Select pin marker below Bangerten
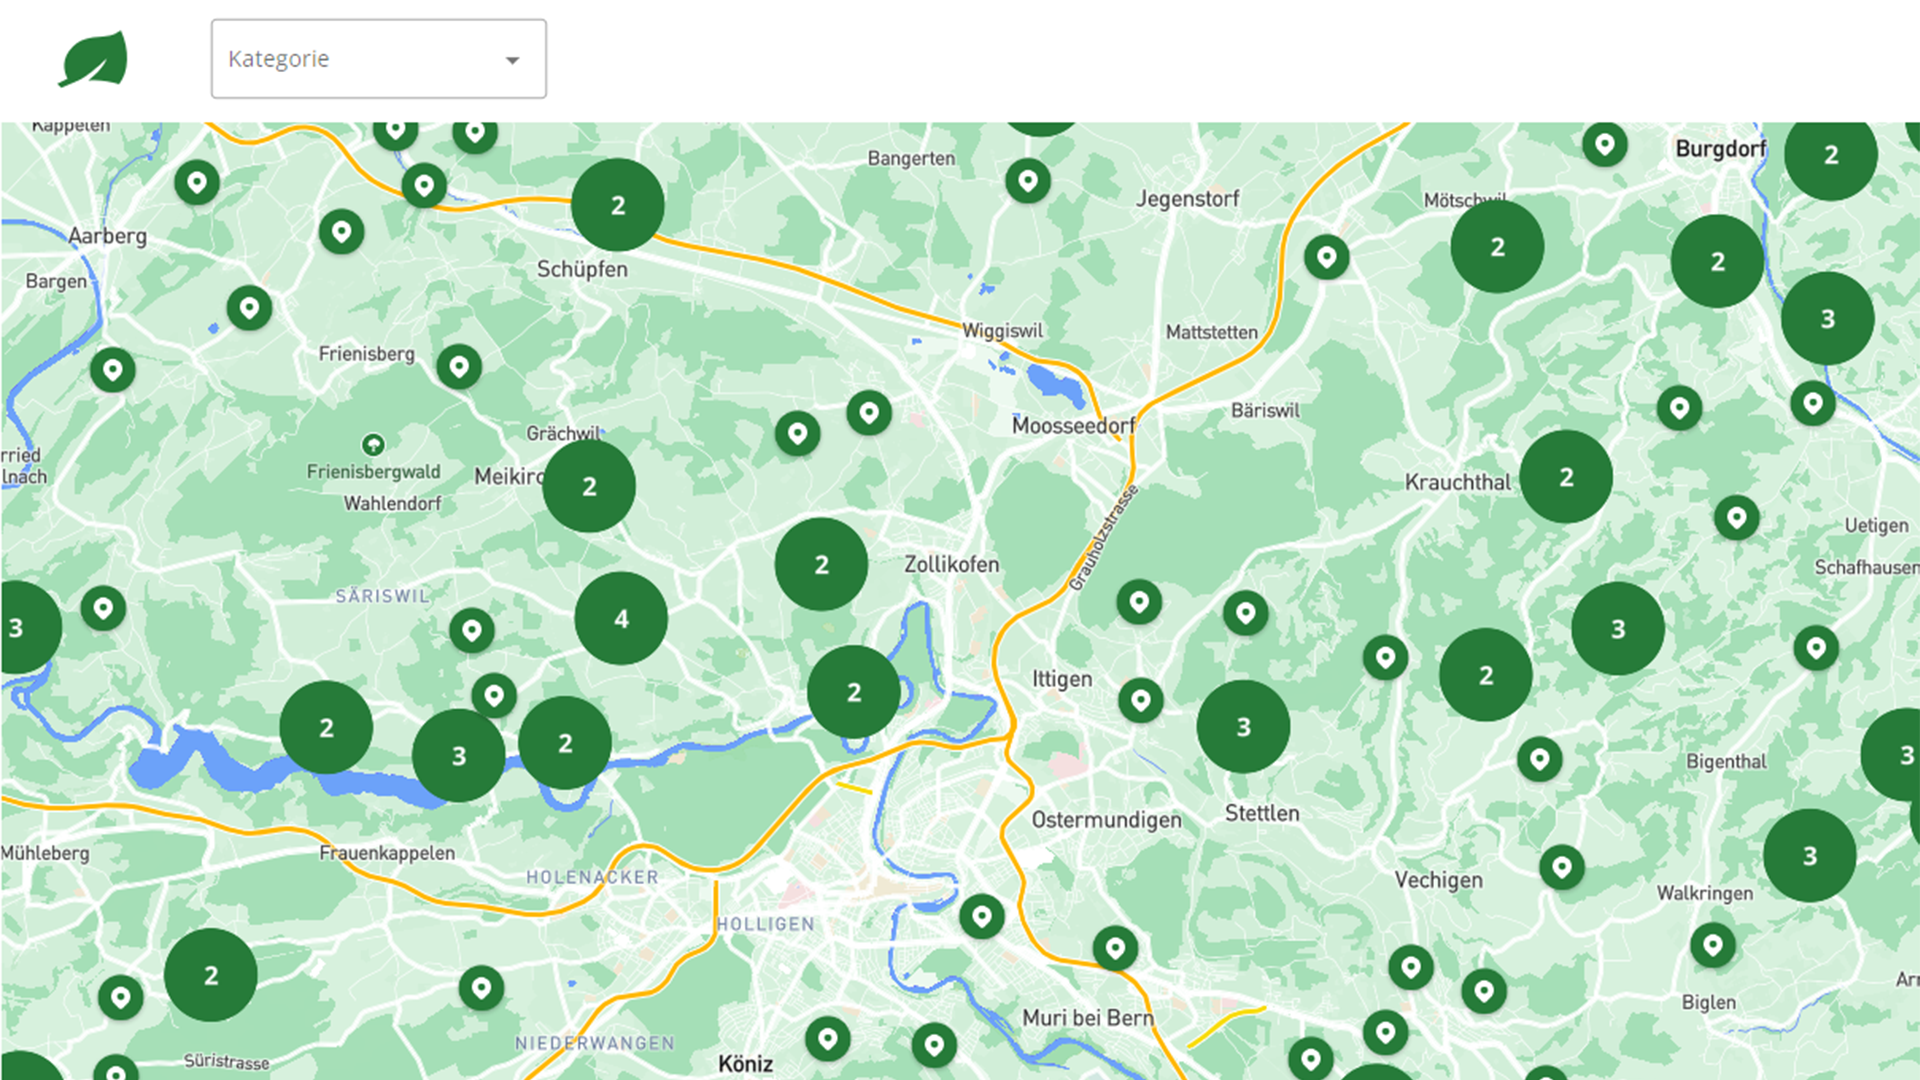This screenshot has height=1080, width=1920. [1028, 181]
